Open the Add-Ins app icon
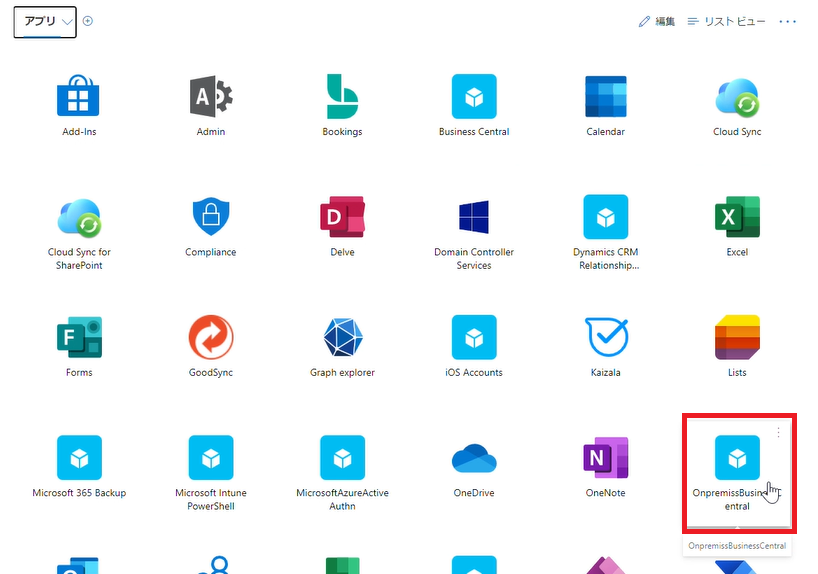Viewport: 818px width, 574px height. pos(78,96)
